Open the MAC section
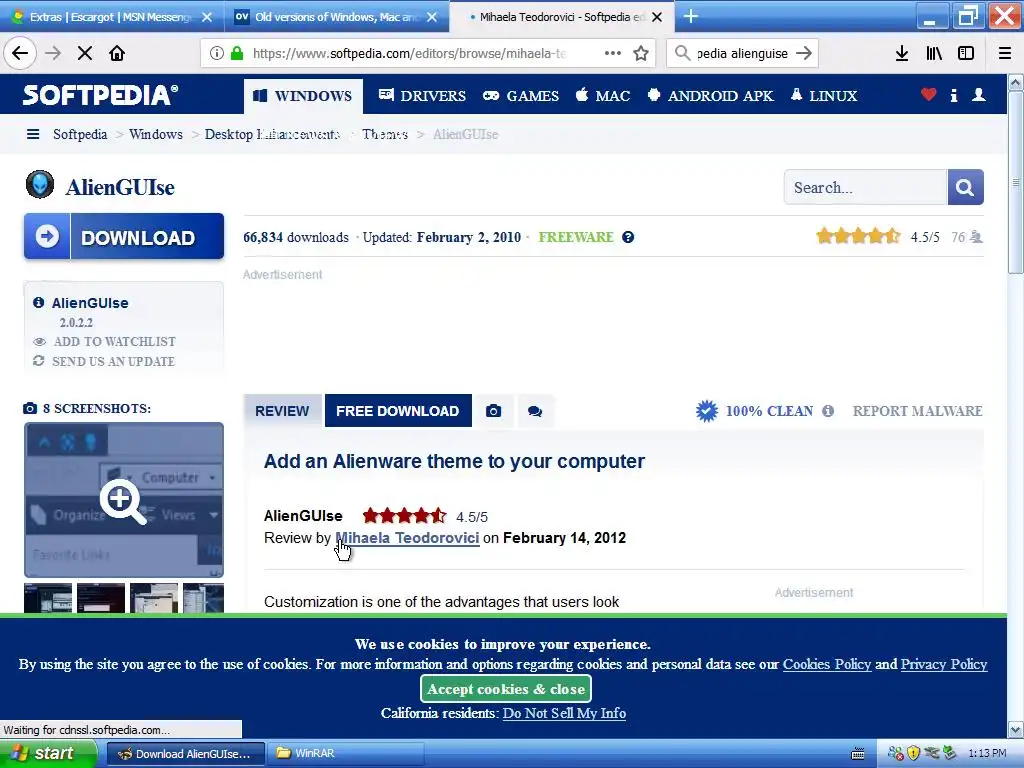This screenshot has width=1024, height=768. pyautogui.click(x=603, y=96)
